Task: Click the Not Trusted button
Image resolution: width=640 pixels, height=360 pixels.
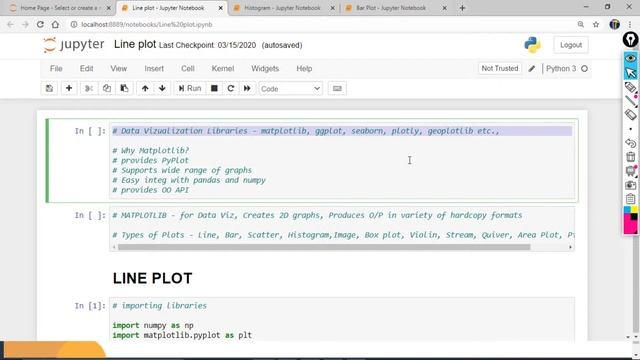Action: [500, 69]
